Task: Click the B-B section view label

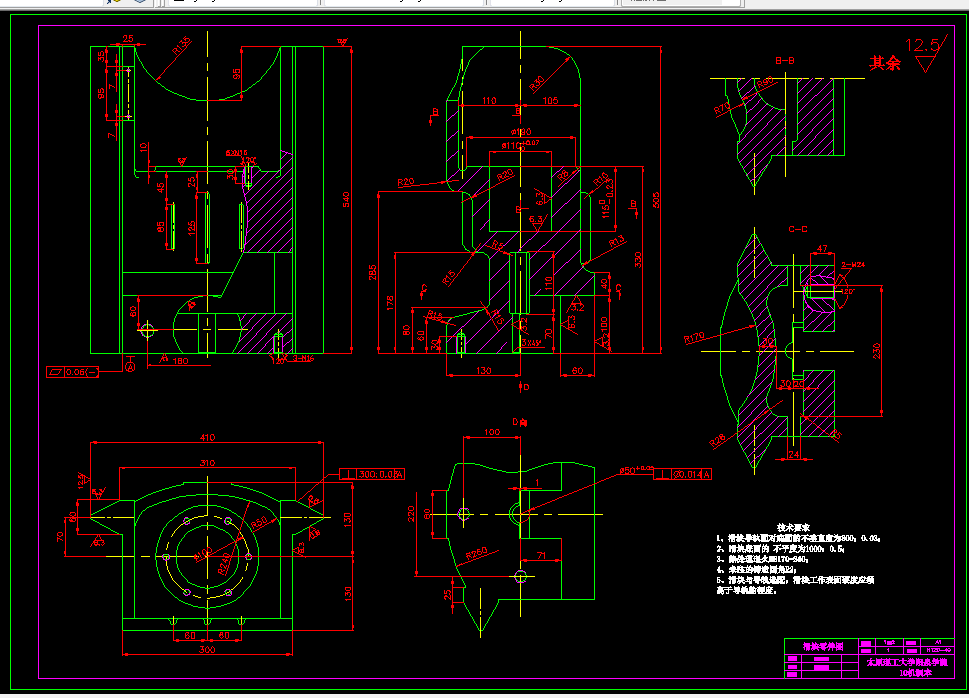Action: [785, 61]
